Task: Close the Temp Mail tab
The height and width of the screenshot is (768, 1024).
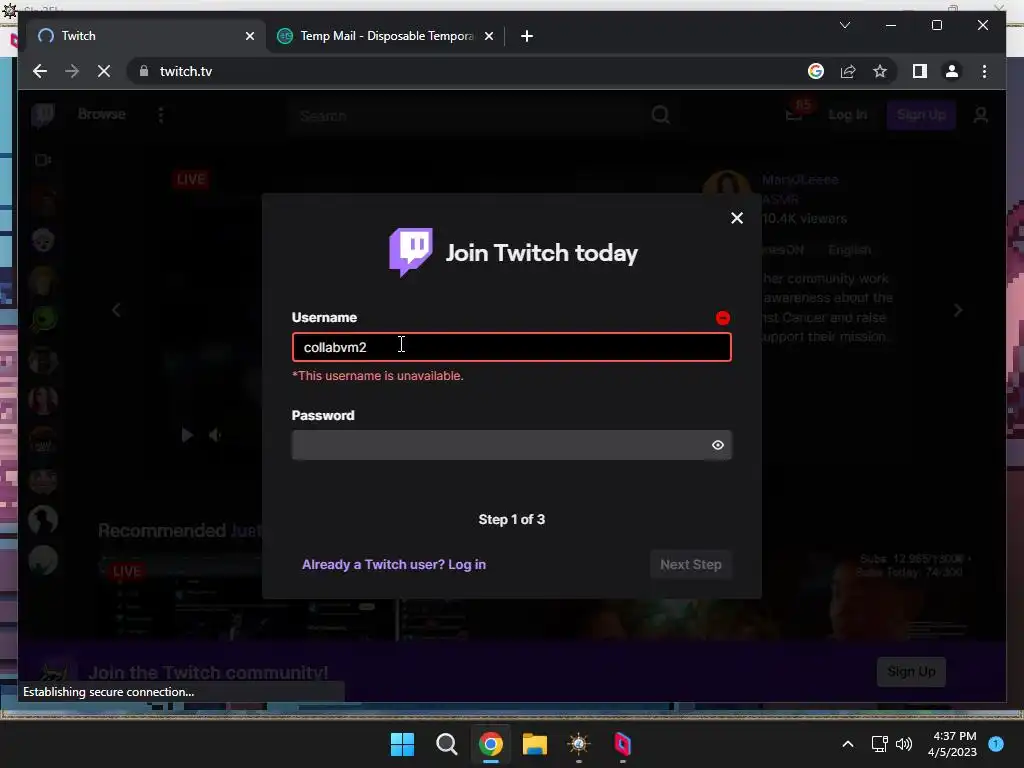Action: [488, 36]
